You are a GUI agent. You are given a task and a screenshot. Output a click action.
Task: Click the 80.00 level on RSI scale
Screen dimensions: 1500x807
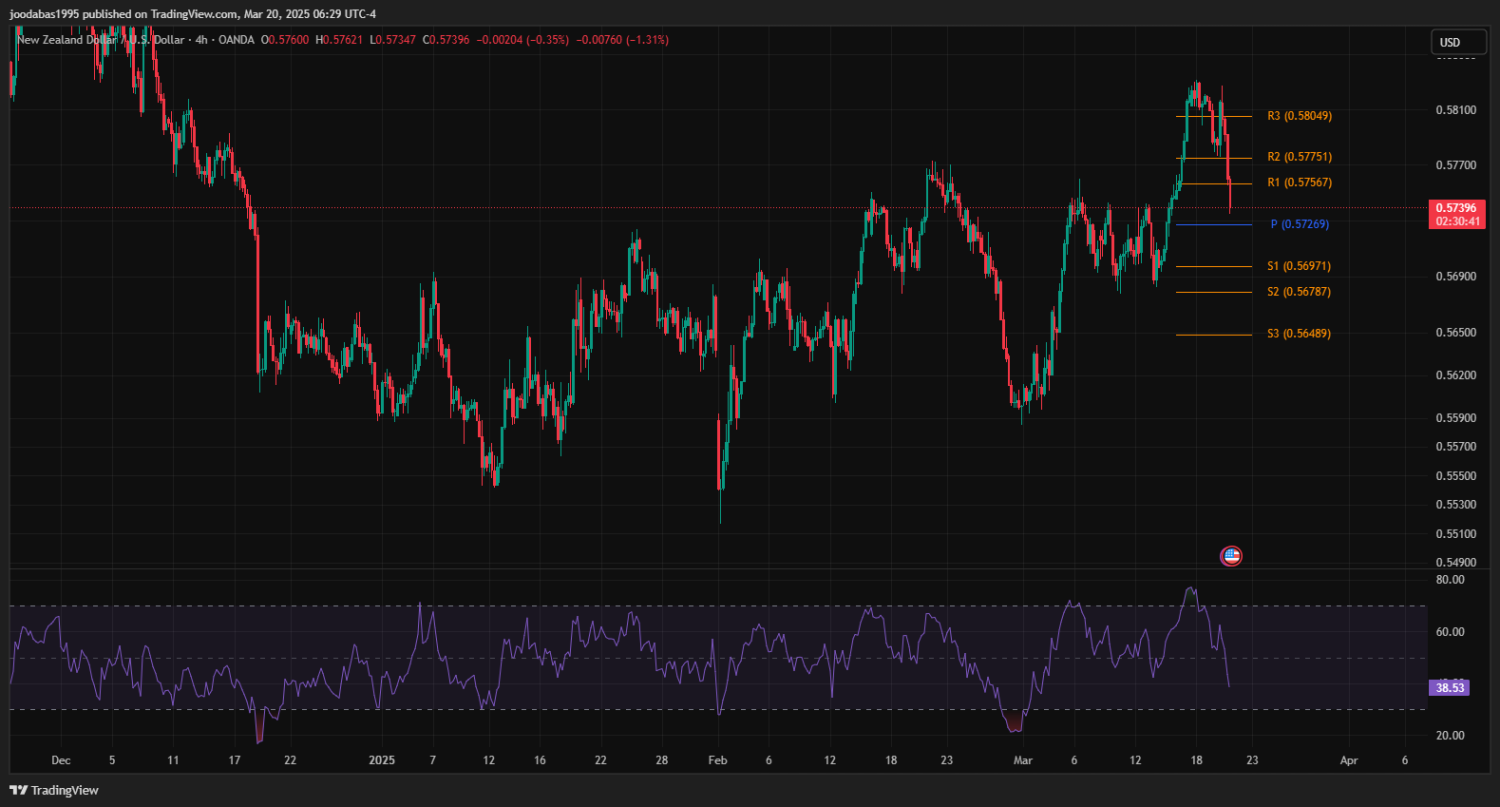pos(1450,580)
